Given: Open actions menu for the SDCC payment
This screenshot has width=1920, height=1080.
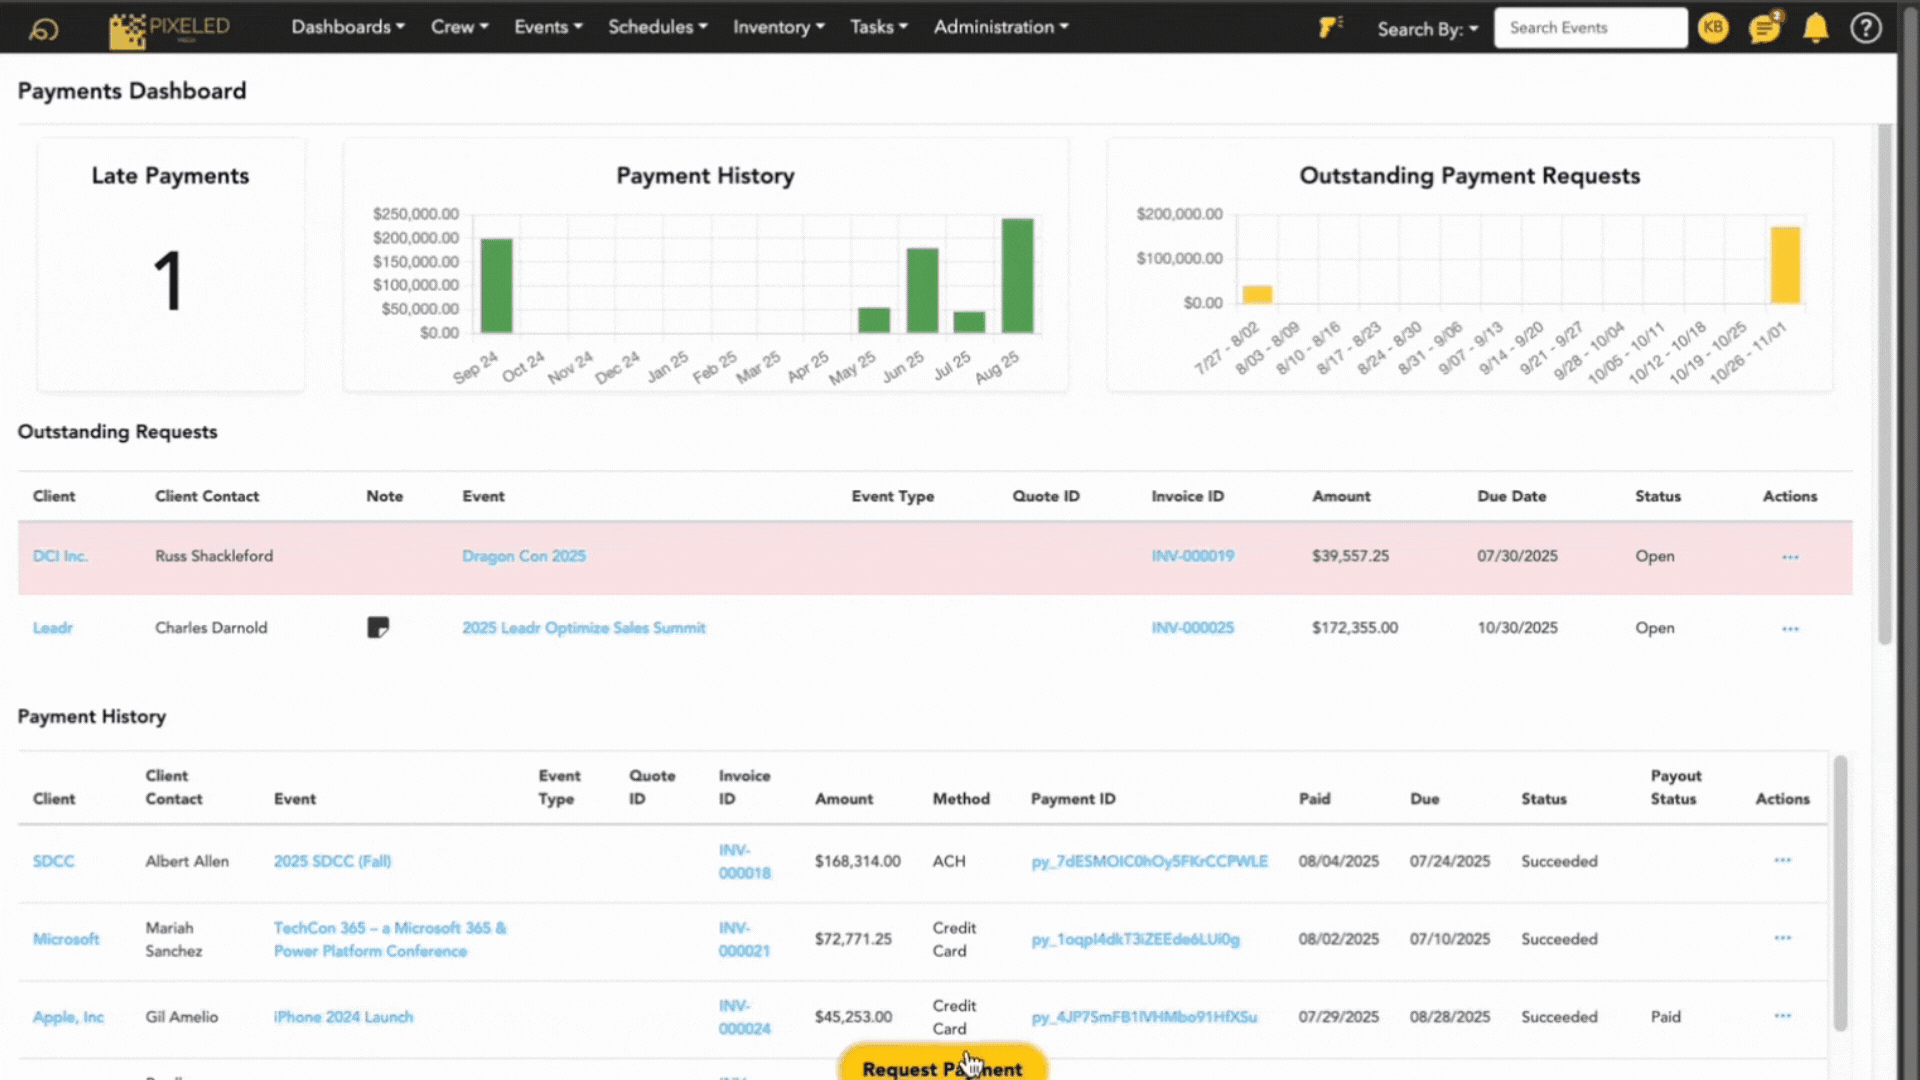Looking at the screenshot, I should coord(1782,860).
